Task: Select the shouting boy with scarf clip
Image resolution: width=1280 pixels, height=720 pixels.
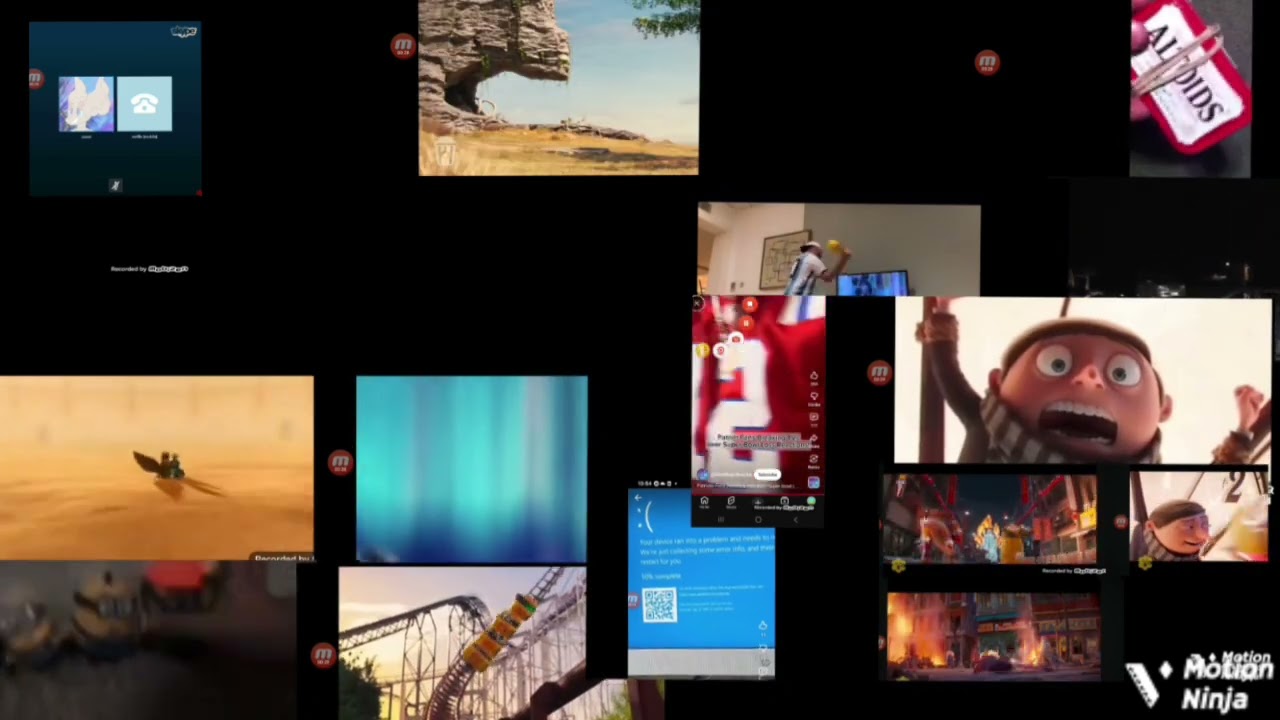Action: [x=1083, y=381]
